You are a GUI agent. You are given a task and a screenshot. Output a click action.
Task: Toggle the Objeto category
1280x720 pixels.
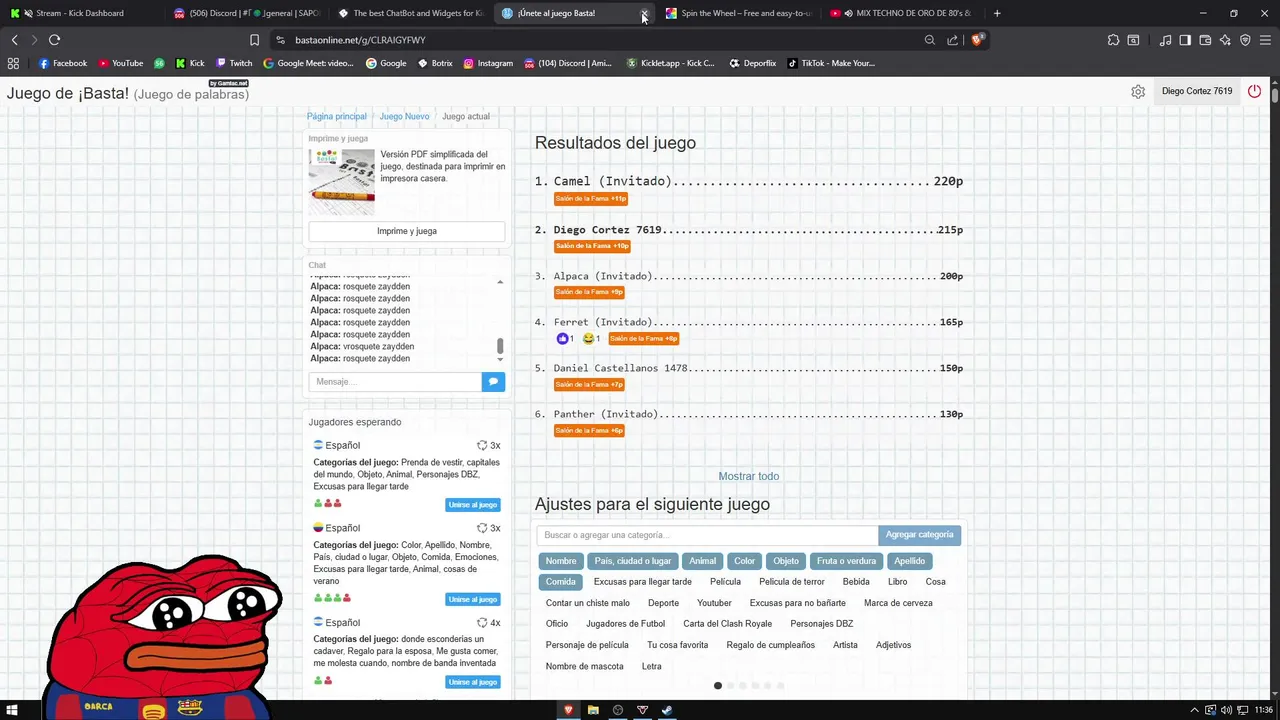786,561
